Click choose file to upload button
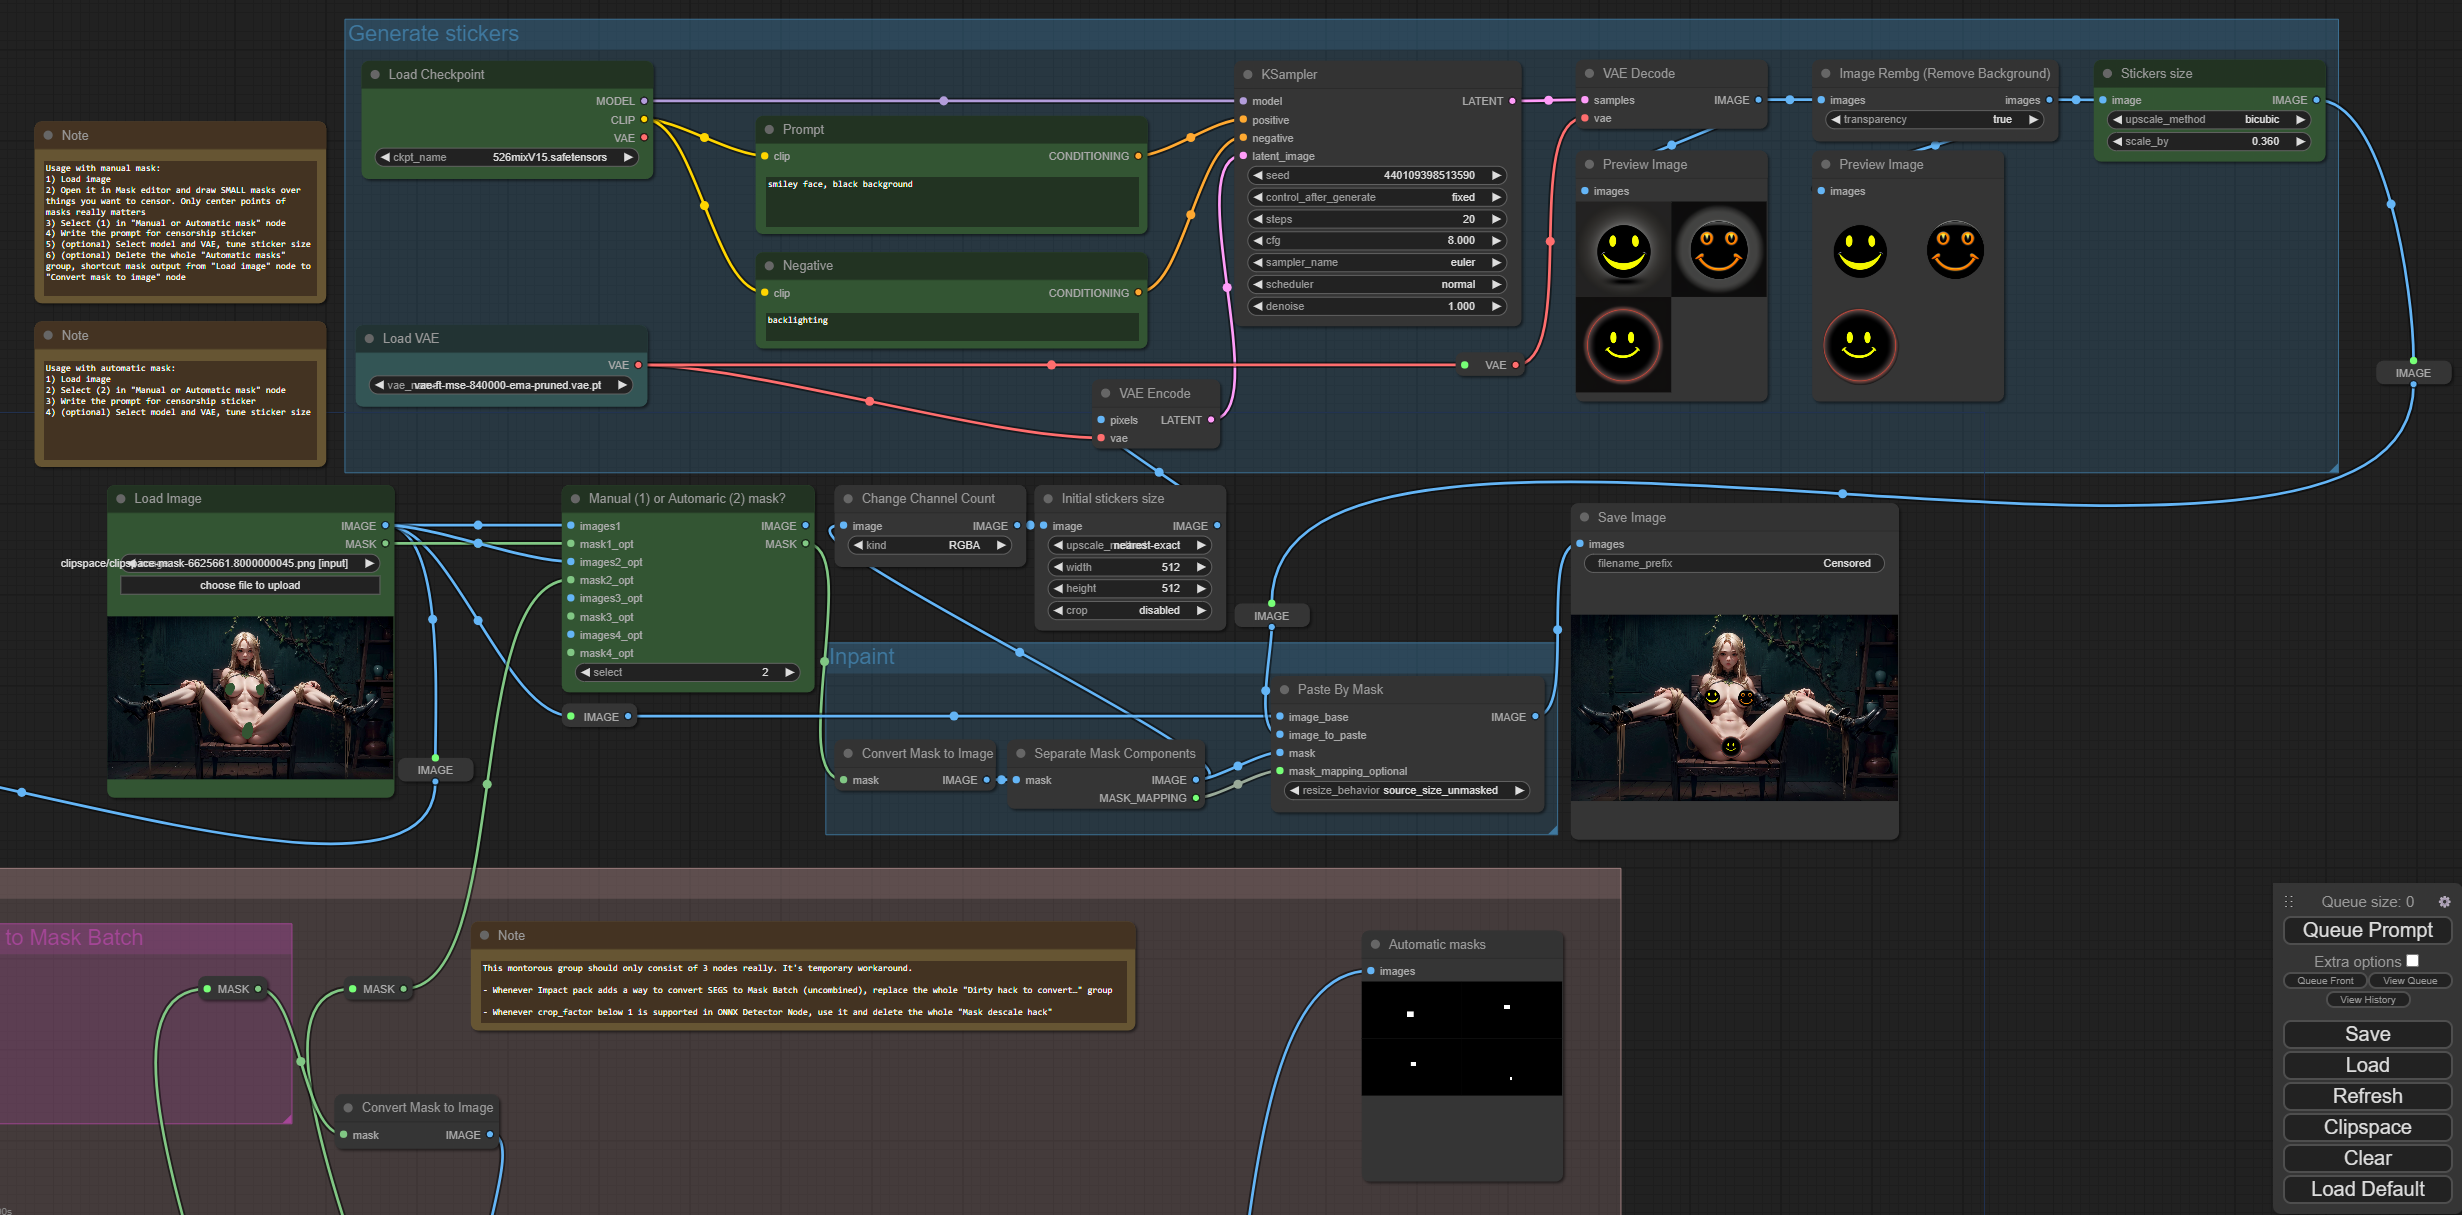The width and height of the screenshot is (2462, 1215). tap(250, 586)
